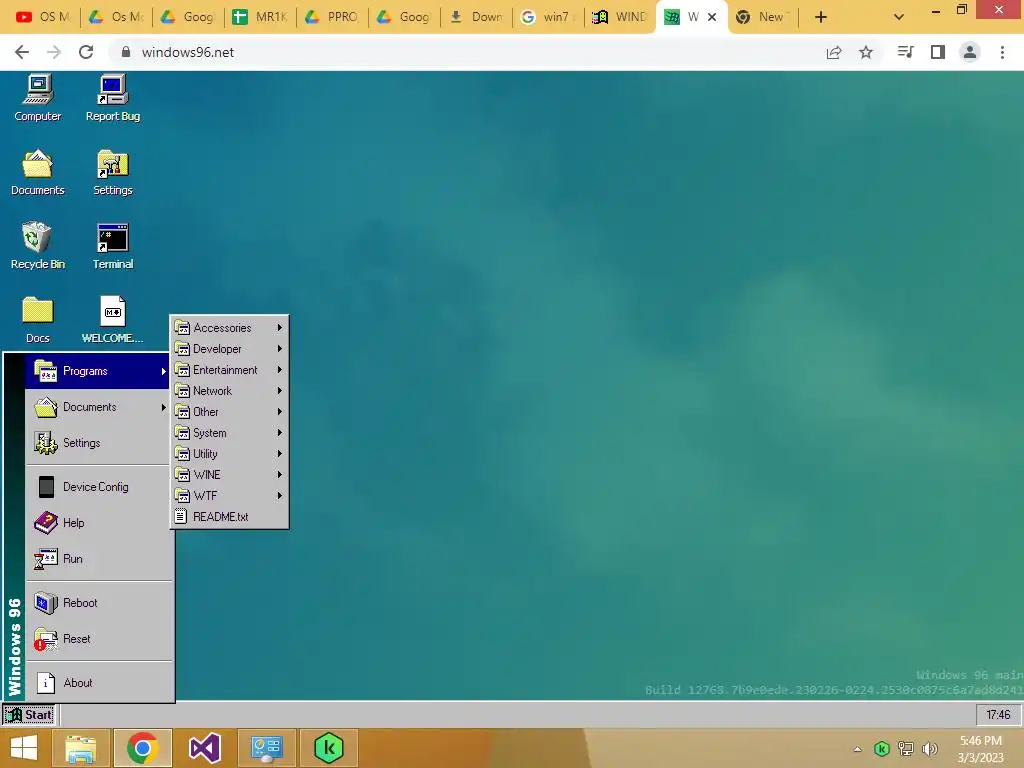1024x768 pixels.
Task: Choose Run in the Start menu
Action: (97, 558)
